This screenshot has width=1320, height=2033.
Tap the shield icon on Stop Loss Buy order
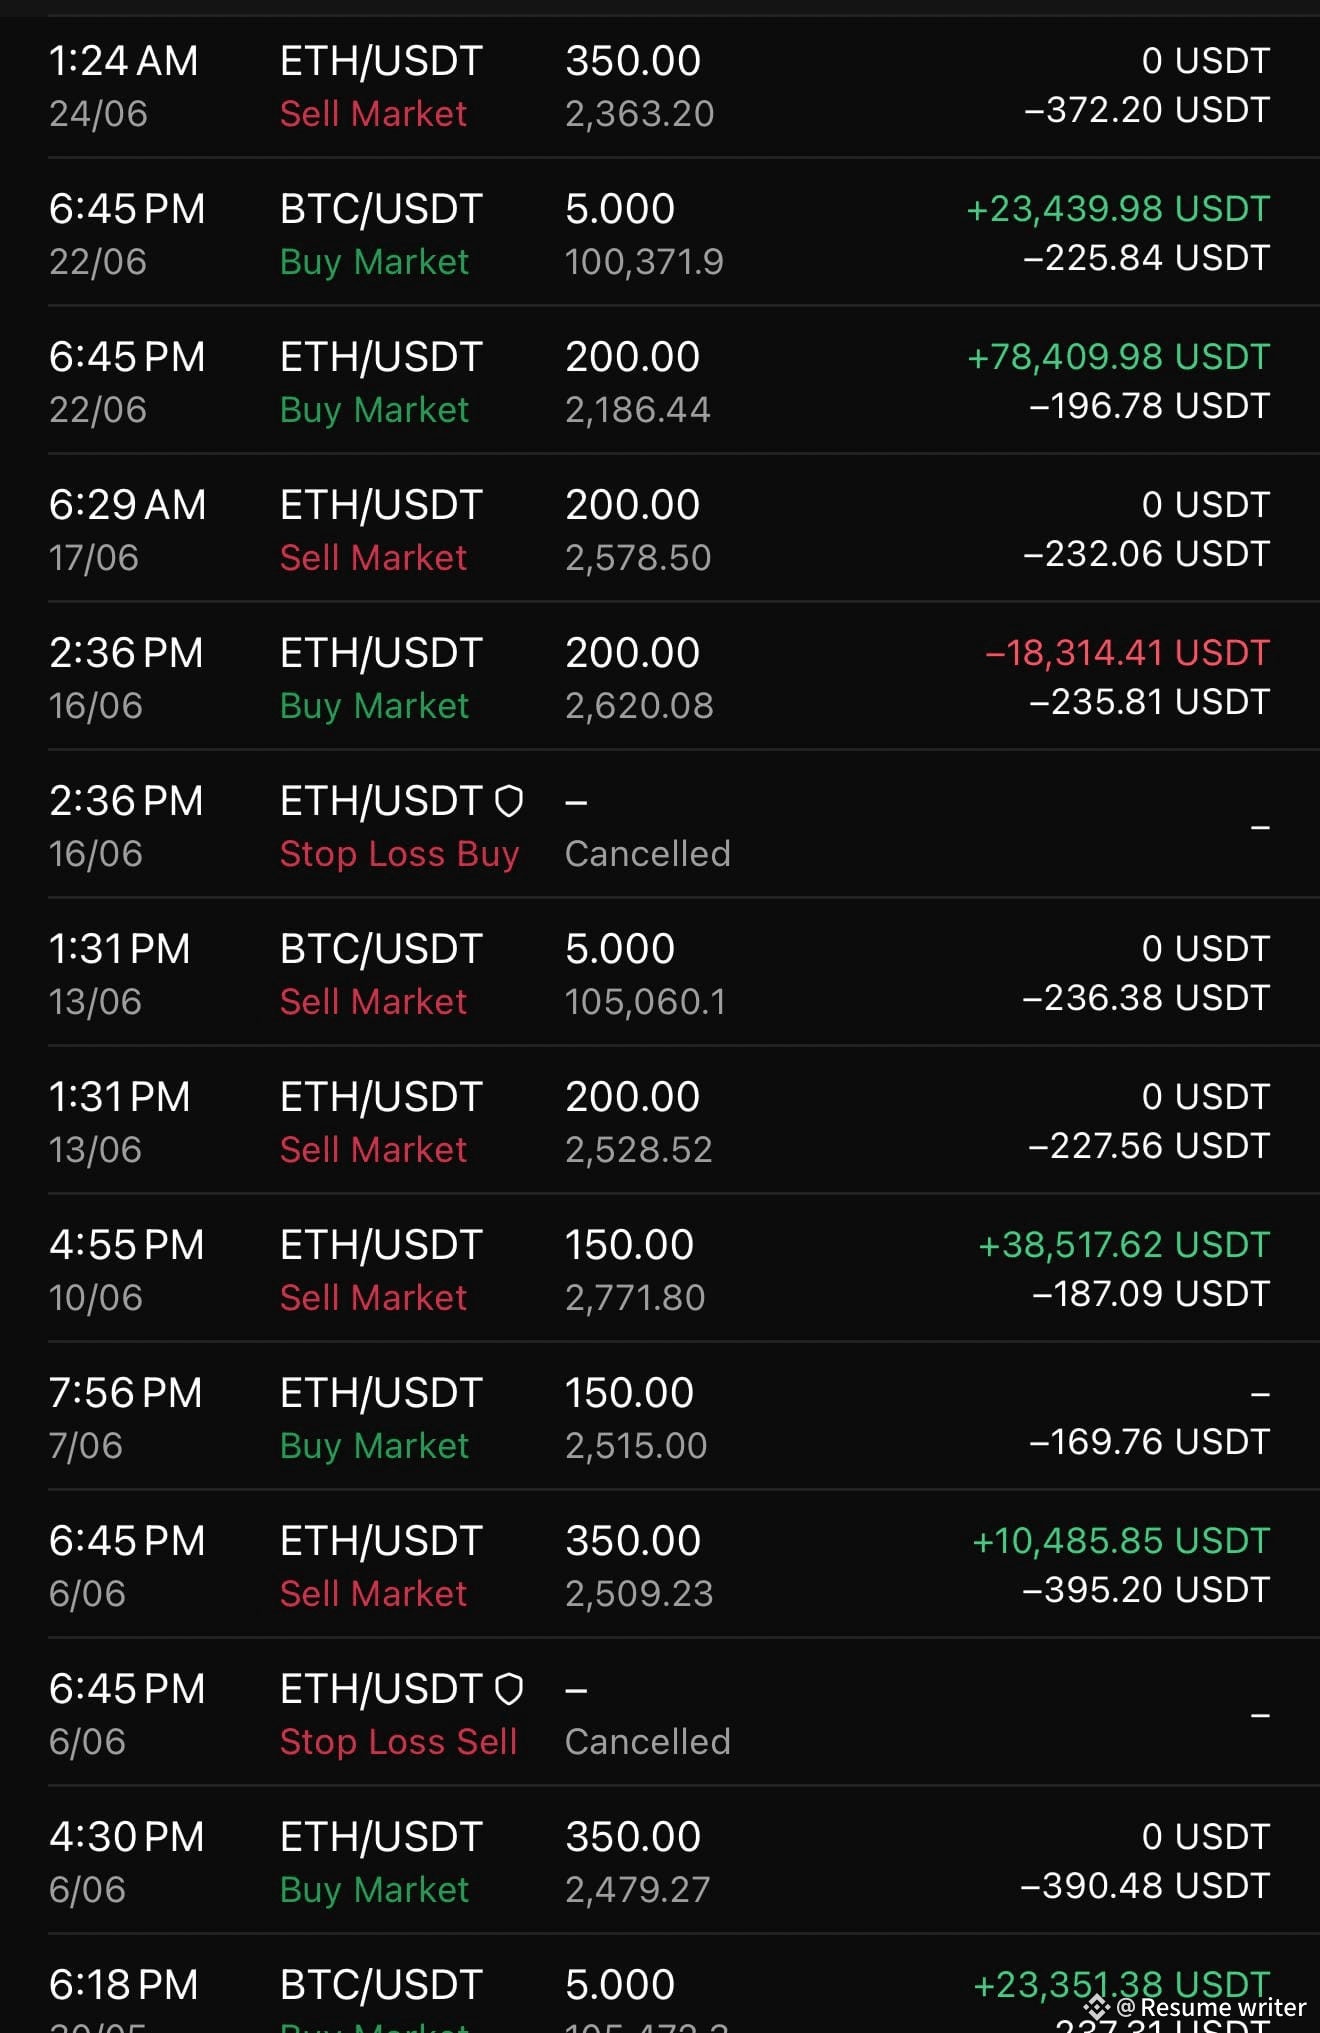(x=509, y=801)
